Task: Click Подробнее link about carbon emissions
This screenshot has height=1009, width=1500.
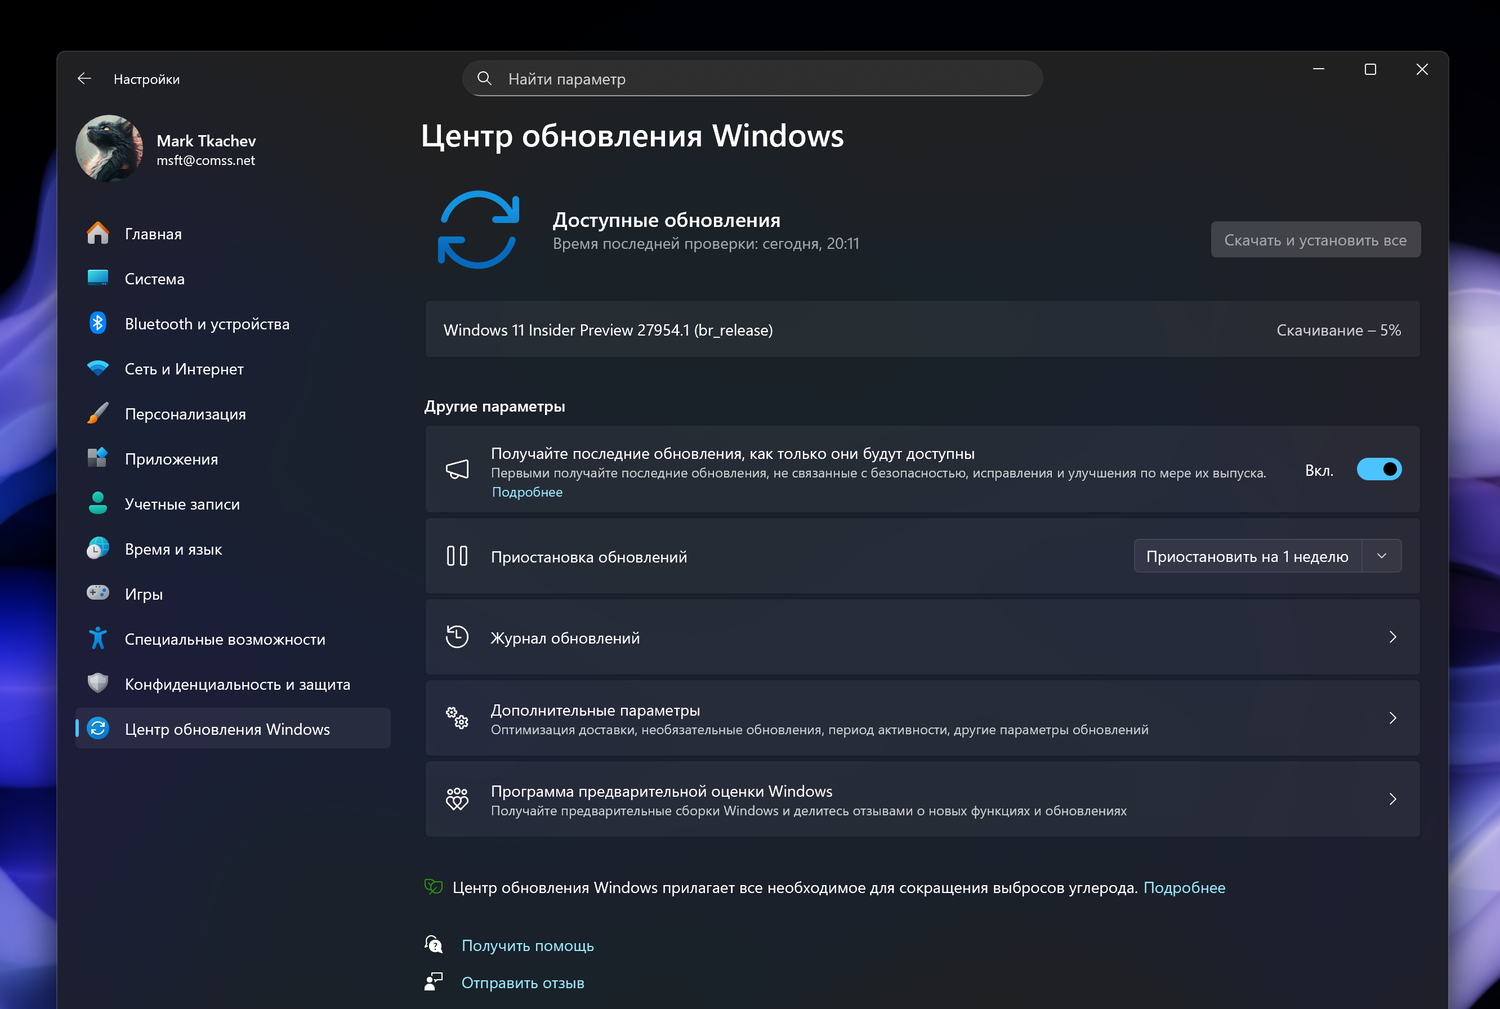Action: point(1185,887)
